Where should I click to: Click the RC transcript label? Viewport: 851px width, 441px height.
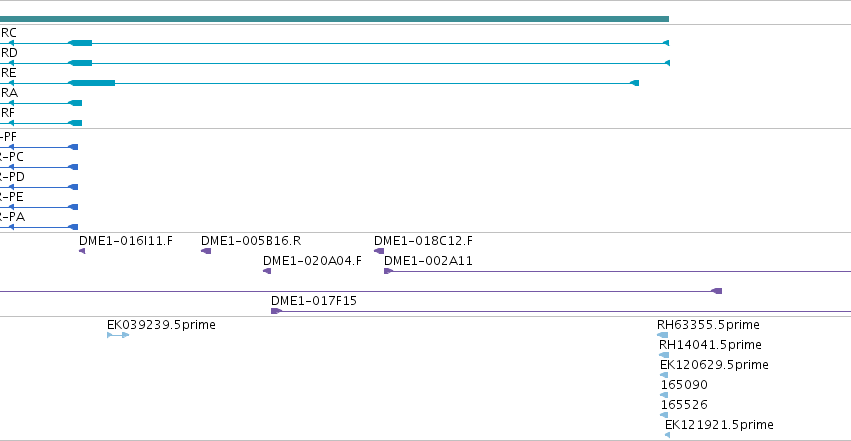pos(9,33)
